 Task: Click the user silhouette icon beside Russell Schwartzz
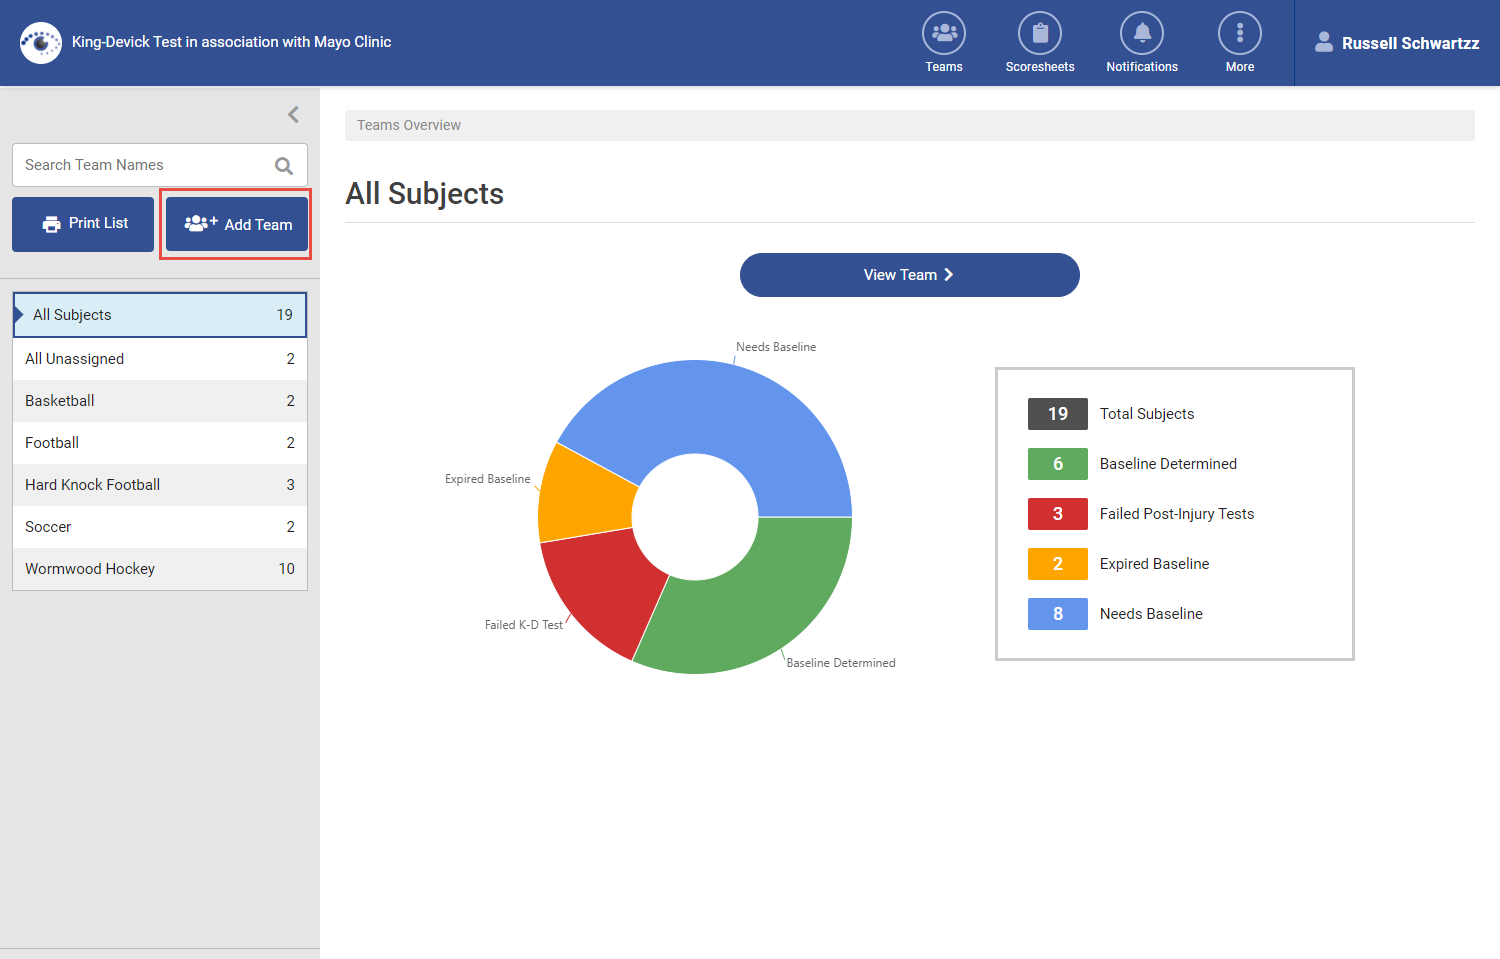(1324, 42)
